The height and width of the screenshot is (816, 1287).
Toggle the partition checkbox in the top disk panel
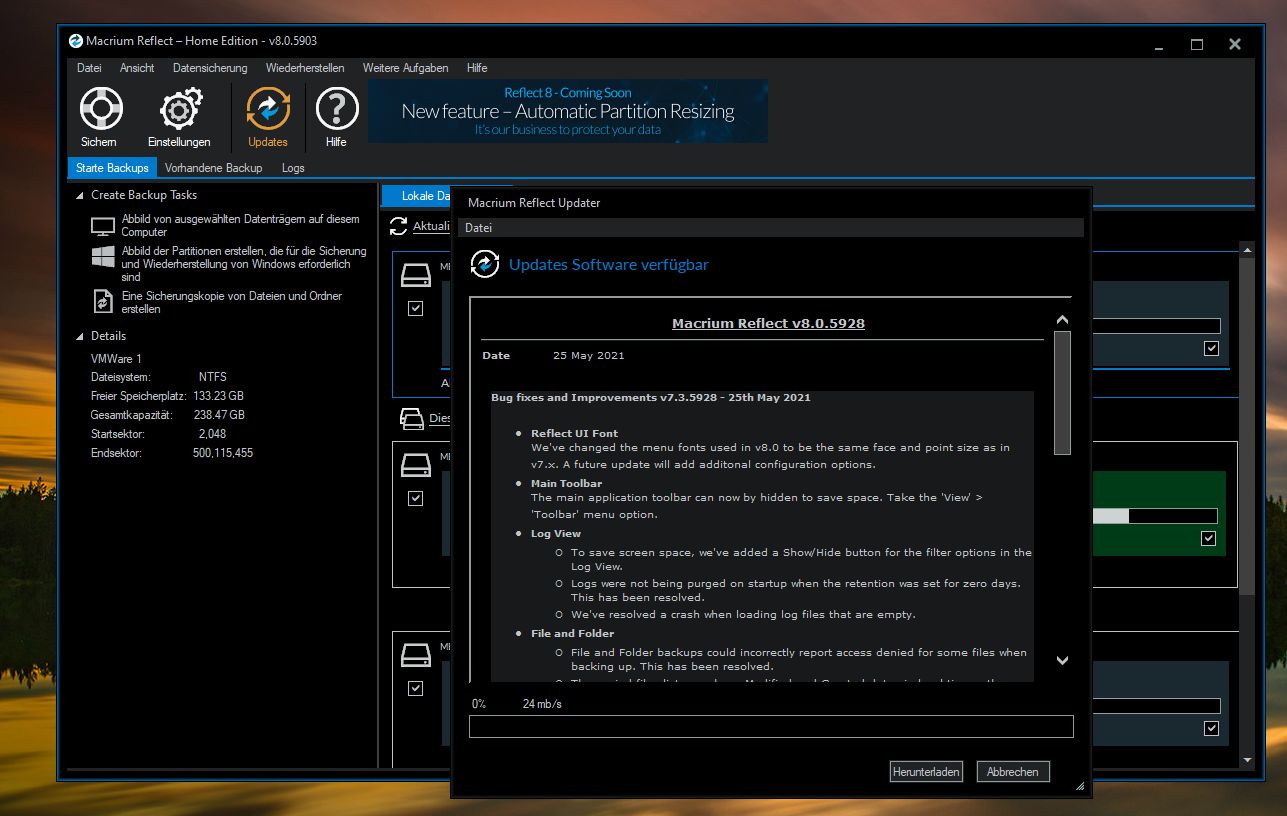(x=1212, y=348)
